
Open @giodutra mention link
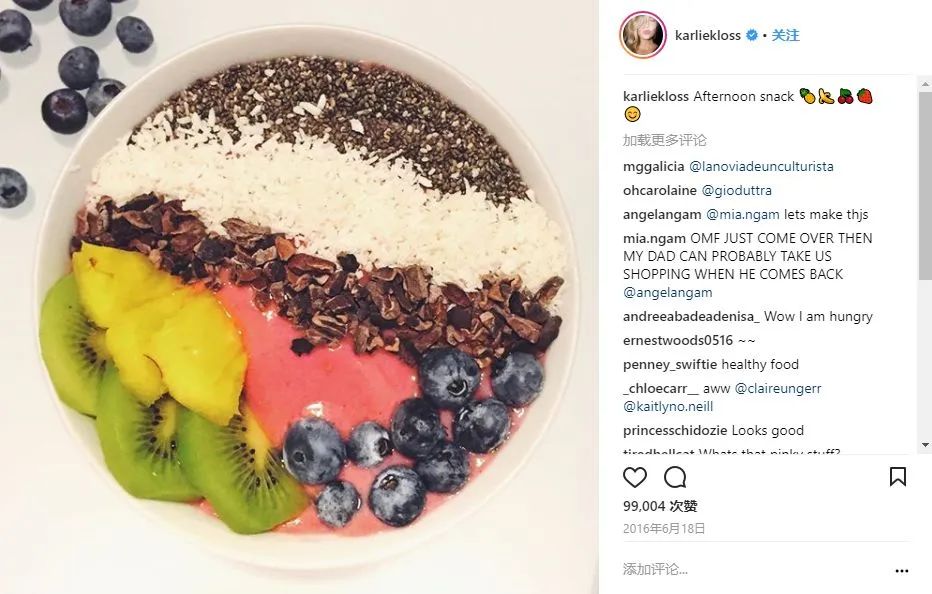(x=736, y=190)
